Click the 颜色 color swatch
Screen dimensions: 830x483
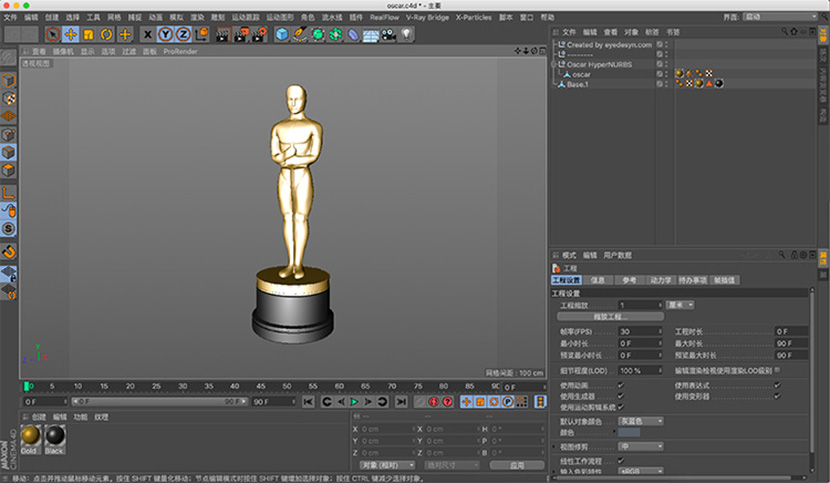pyautogui.click(x=629, y=433)
